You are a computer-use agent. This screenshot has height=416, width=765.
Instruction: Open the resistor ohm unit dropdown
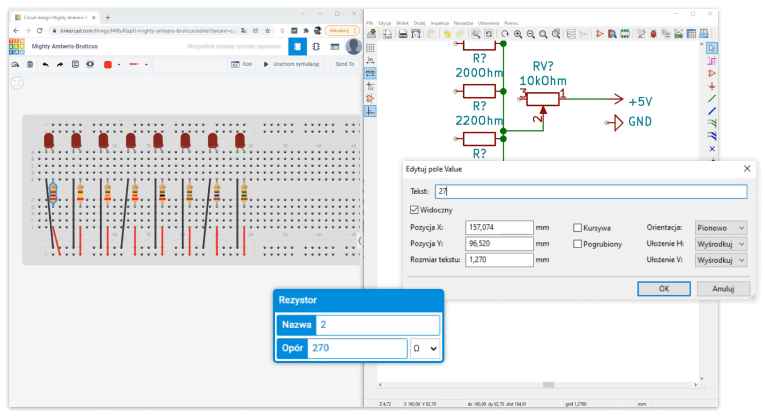(x=425, y=348)
